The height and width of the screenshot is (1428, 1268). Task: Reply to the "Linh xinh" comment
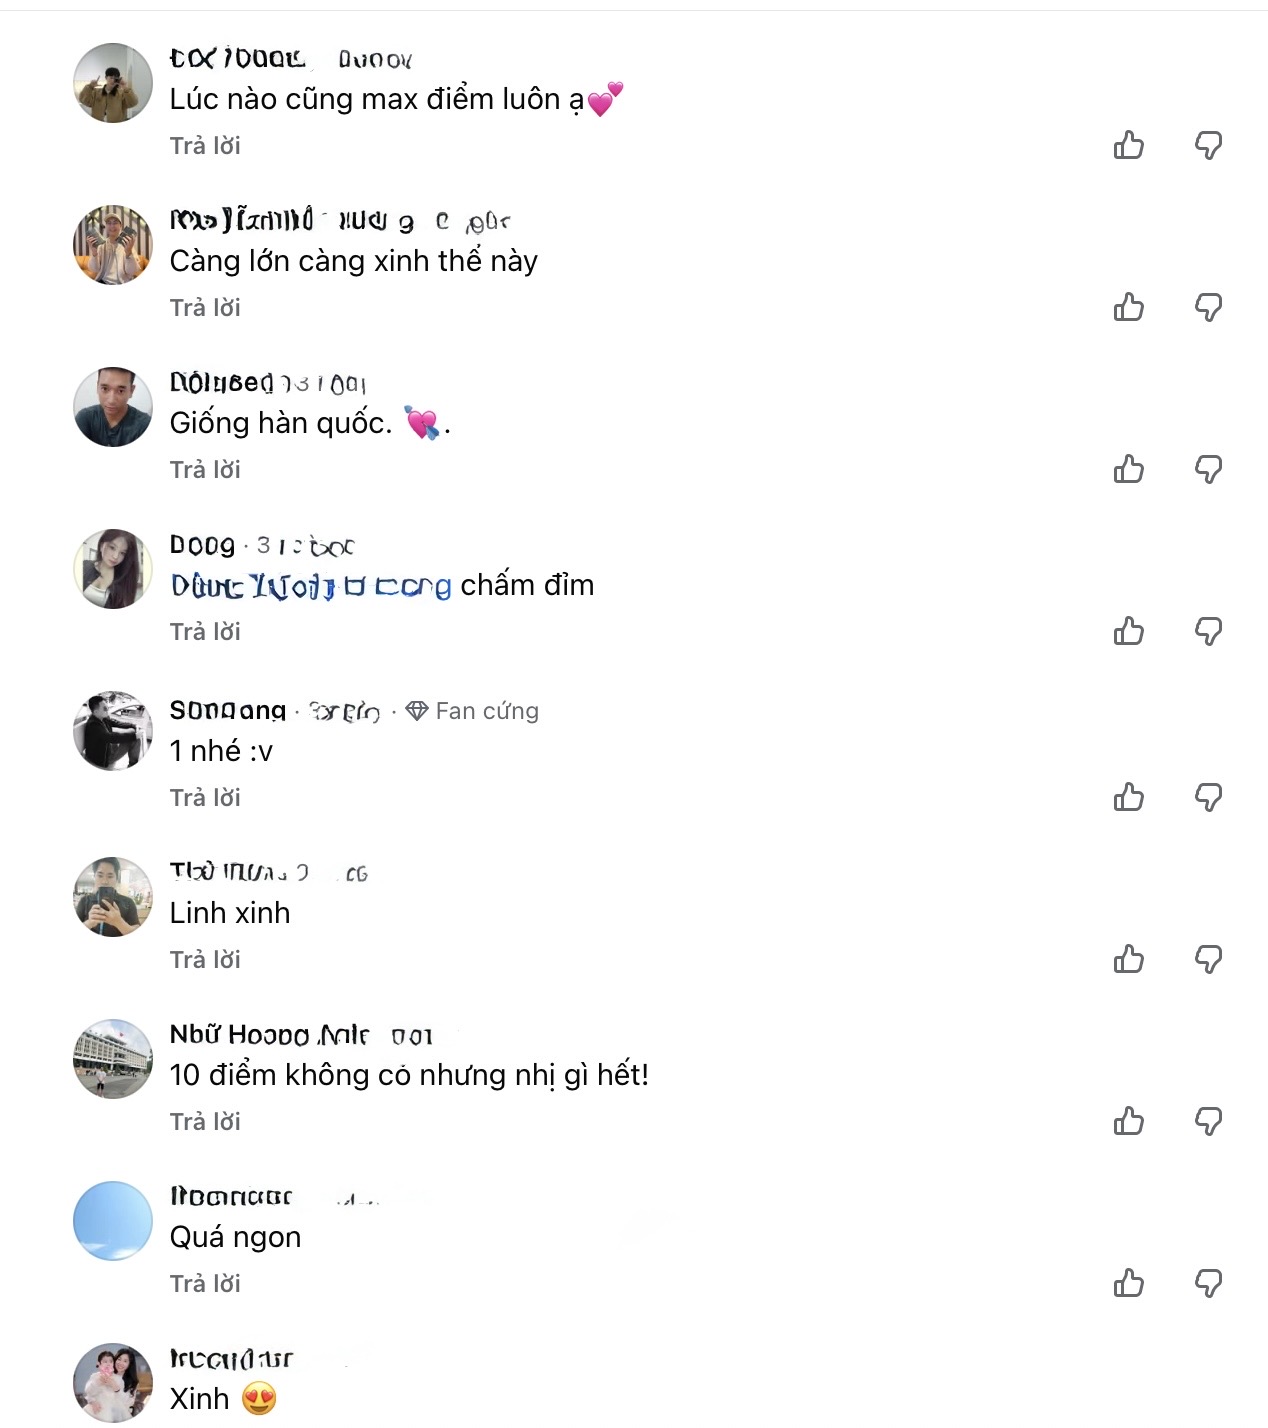point(205,960)
